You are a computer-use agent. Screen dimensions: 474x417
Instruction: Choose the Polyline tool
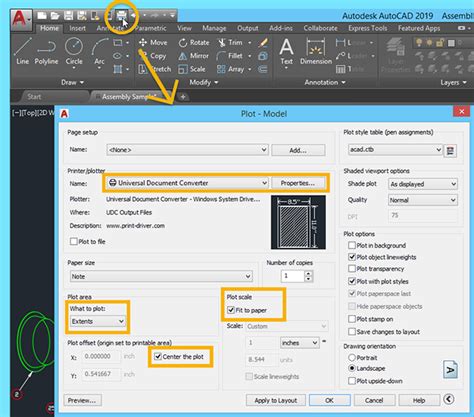point(46,51)
